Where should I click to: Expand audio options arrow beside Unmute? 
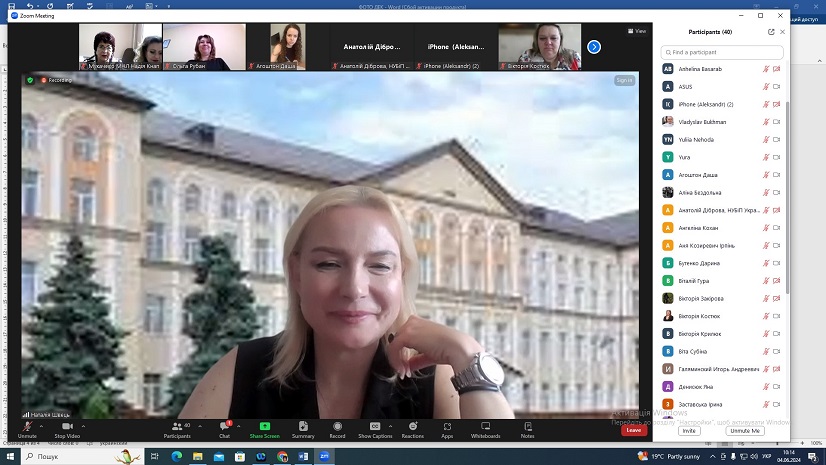(x=42, y=426)
